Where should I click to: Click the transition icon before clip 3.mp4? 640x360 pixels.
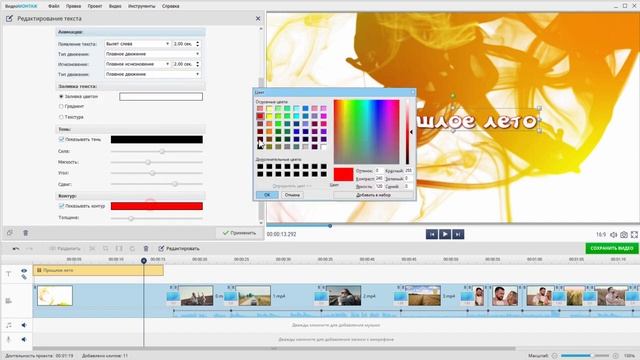(400, 297)
